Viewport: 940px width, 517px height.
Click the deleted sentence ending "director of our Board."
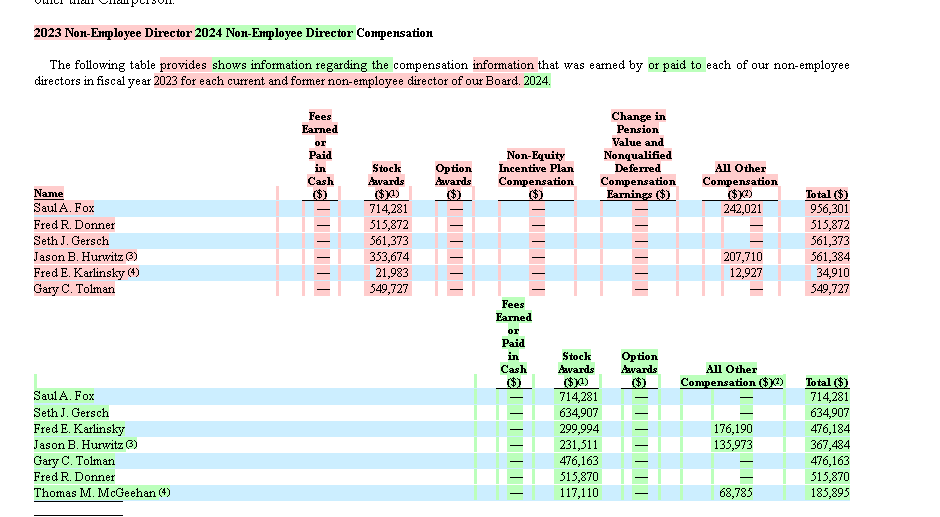pos(338,81)
